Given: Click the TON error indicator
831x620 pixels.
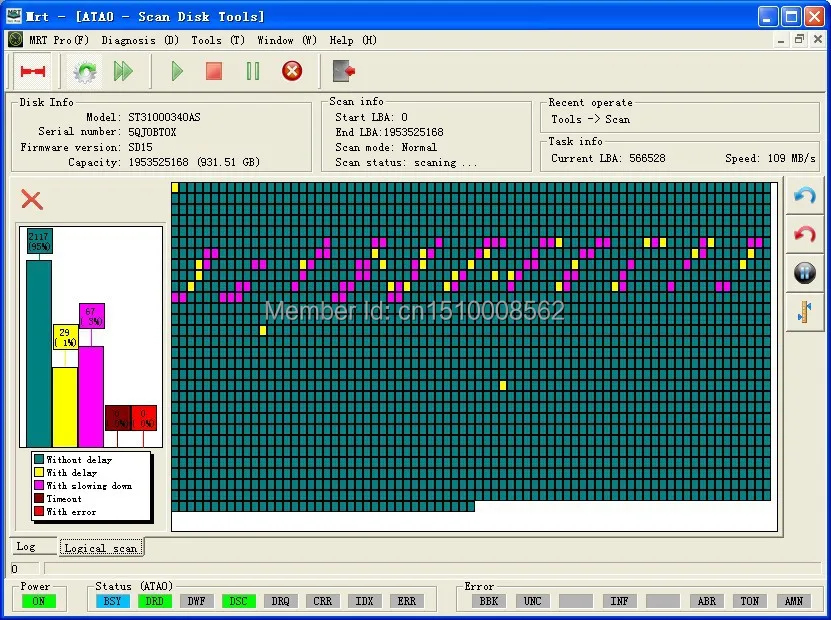Looking at the screenshot, I should point(750,601).
